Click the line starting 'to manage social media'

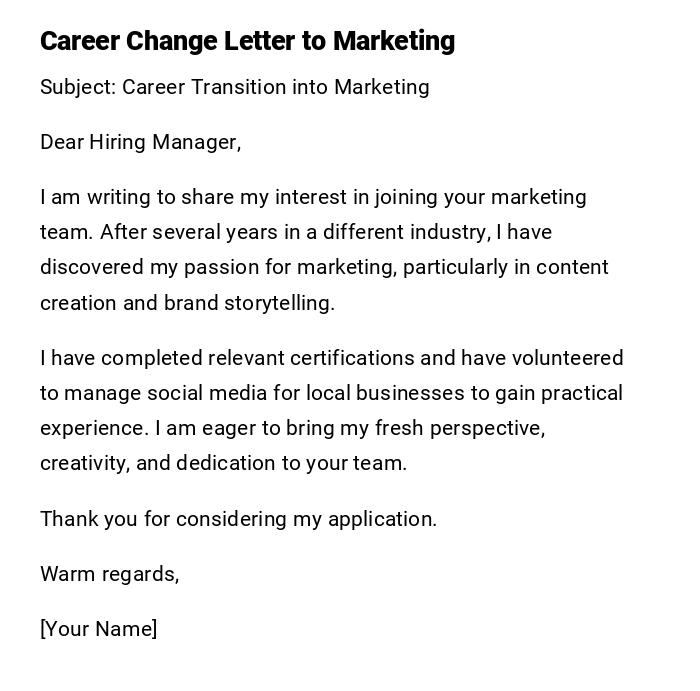click(331, 393)
